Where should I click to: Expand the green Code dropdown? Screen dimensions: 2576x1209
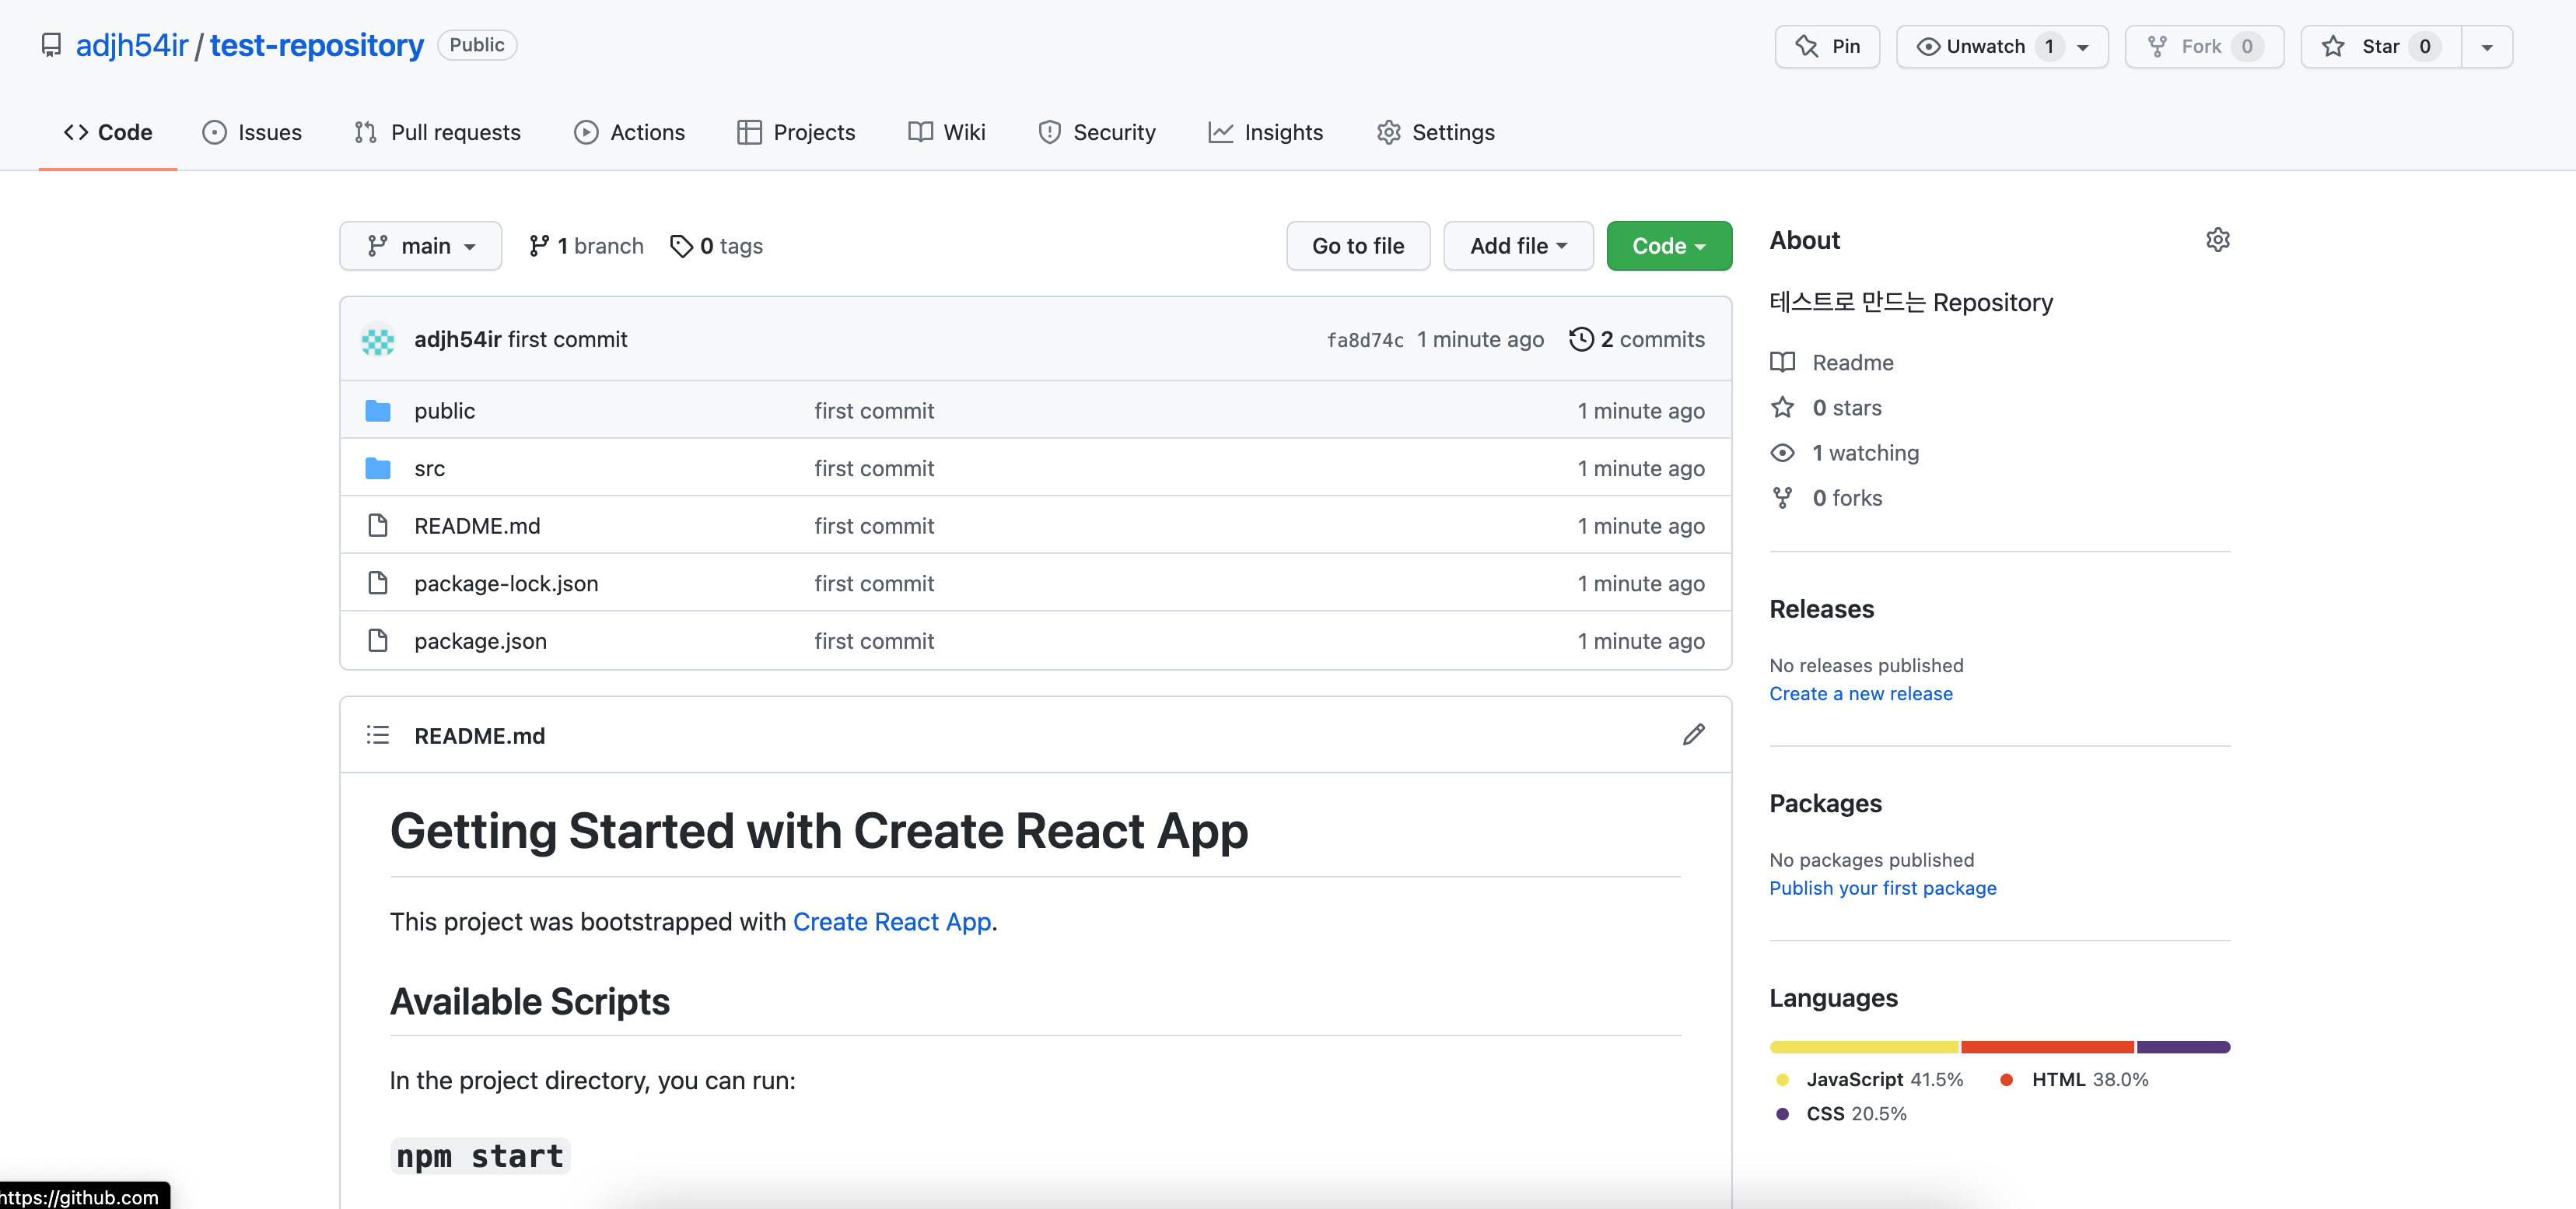(1668, 246)
